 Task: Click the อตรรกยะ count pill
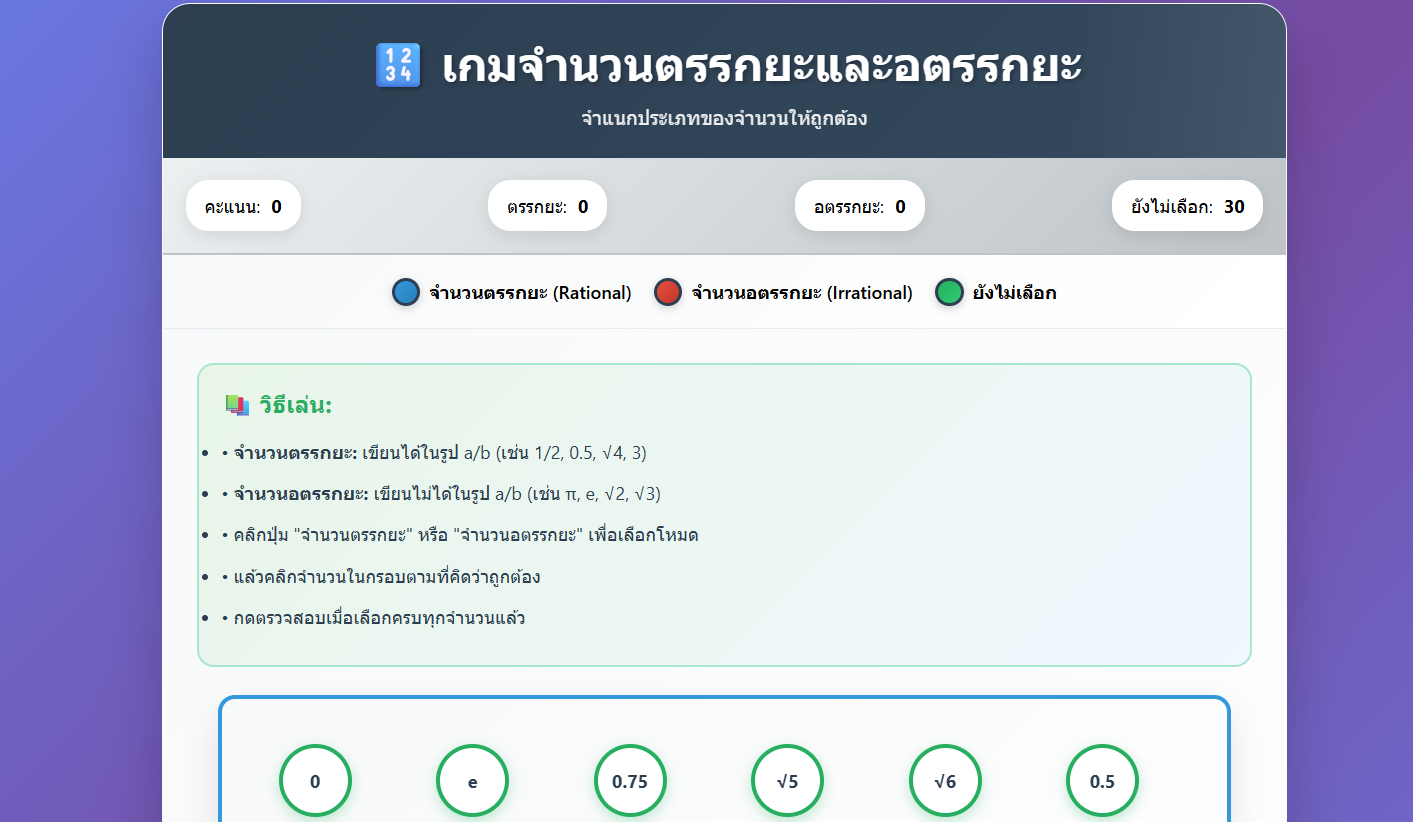[860, 207]
